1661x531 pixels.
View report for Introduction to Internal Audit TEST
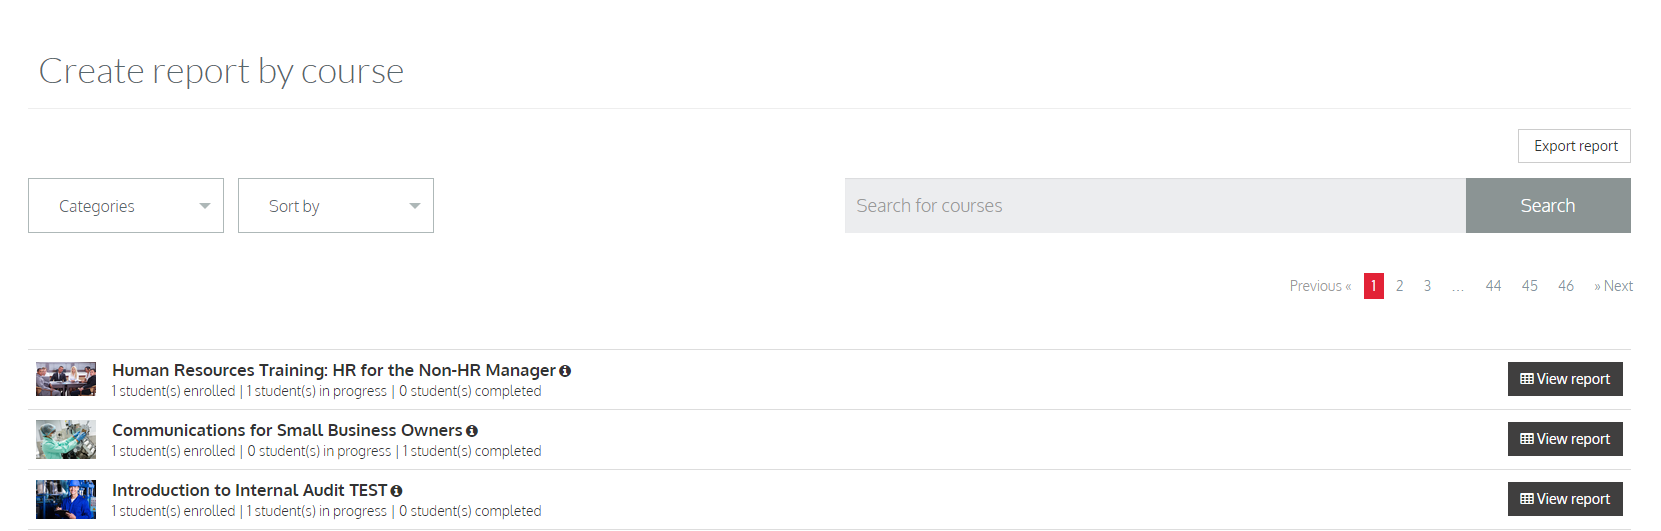(x=1565, y=499)
